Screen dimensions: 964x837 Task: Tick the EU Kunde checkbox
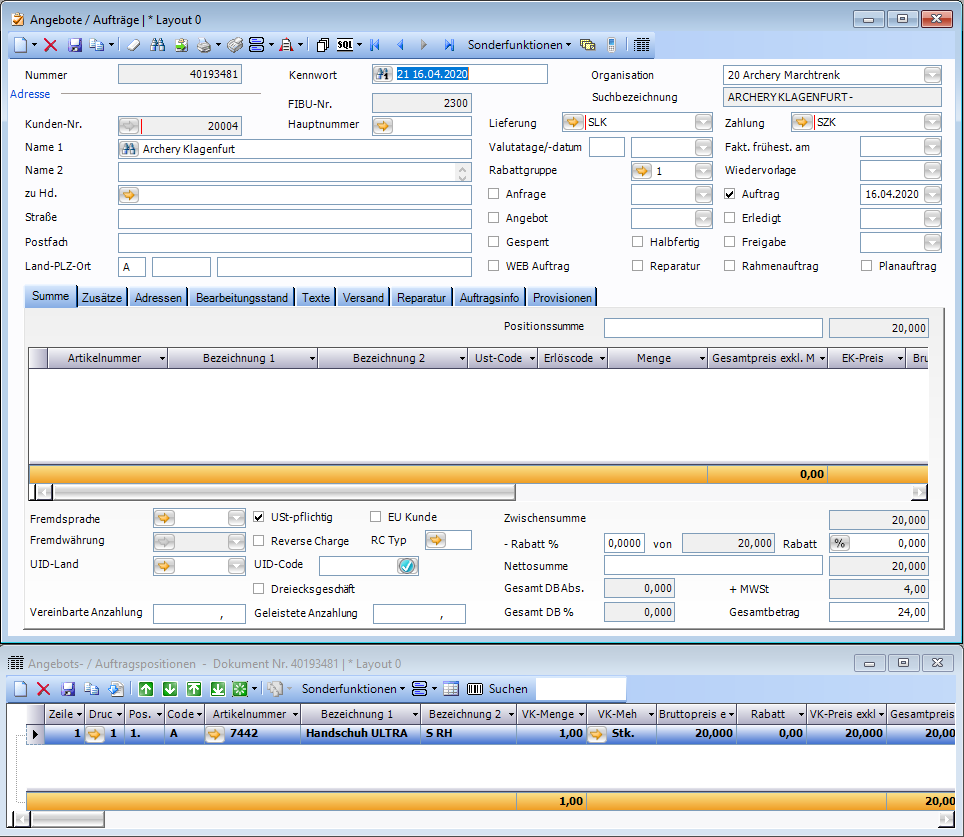376,517
